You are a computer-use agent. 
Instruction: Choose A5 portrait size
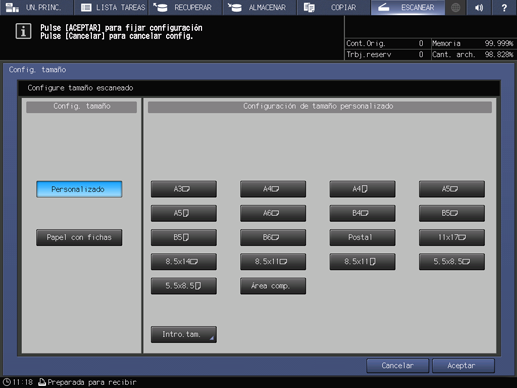point(184,213)
